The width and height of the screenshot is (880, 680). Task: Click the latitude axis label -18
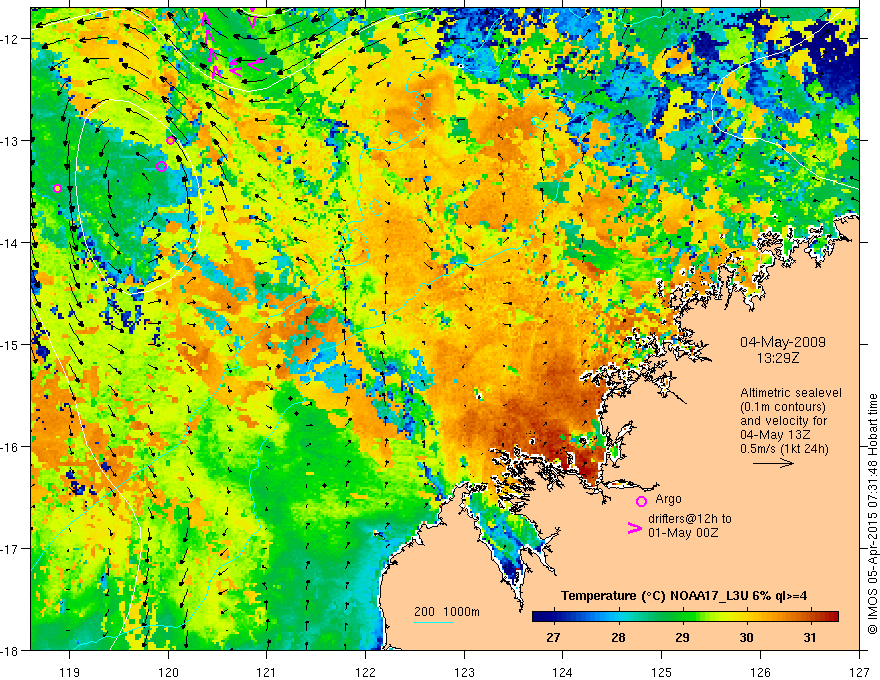click(11, 651)
